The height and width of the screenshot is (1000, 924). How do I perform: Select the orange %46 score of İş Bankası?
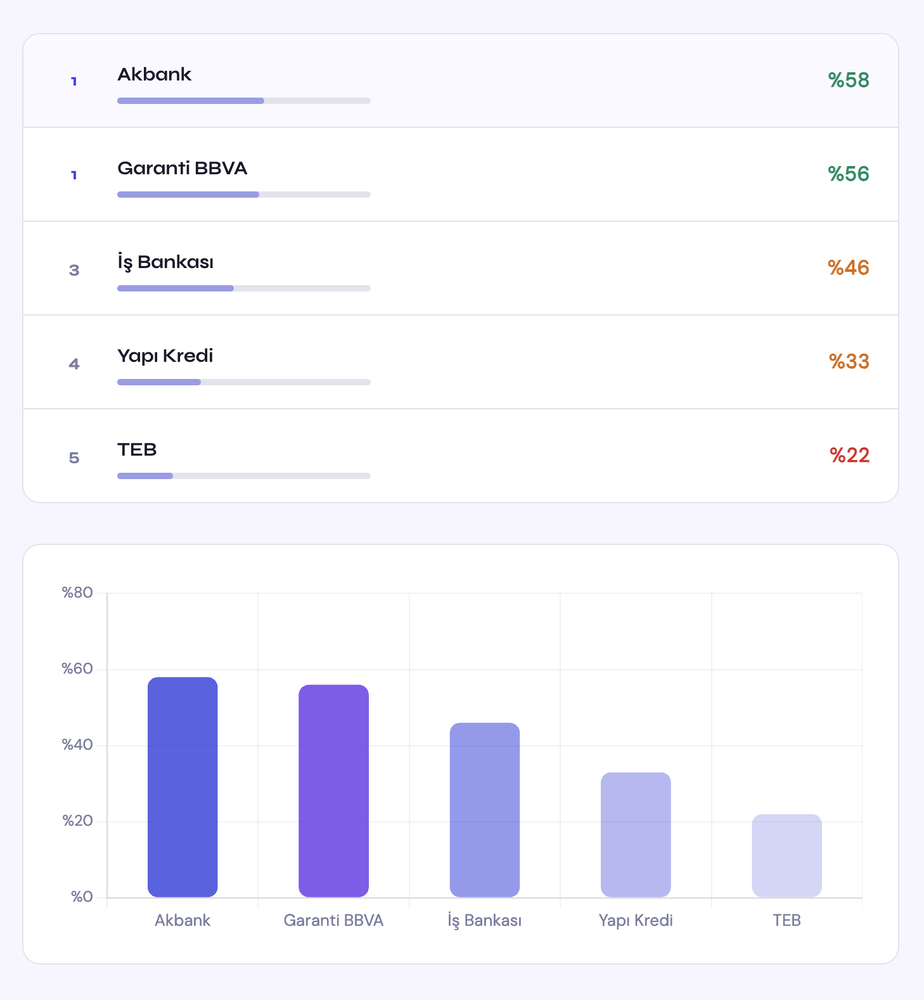[850, 267]
